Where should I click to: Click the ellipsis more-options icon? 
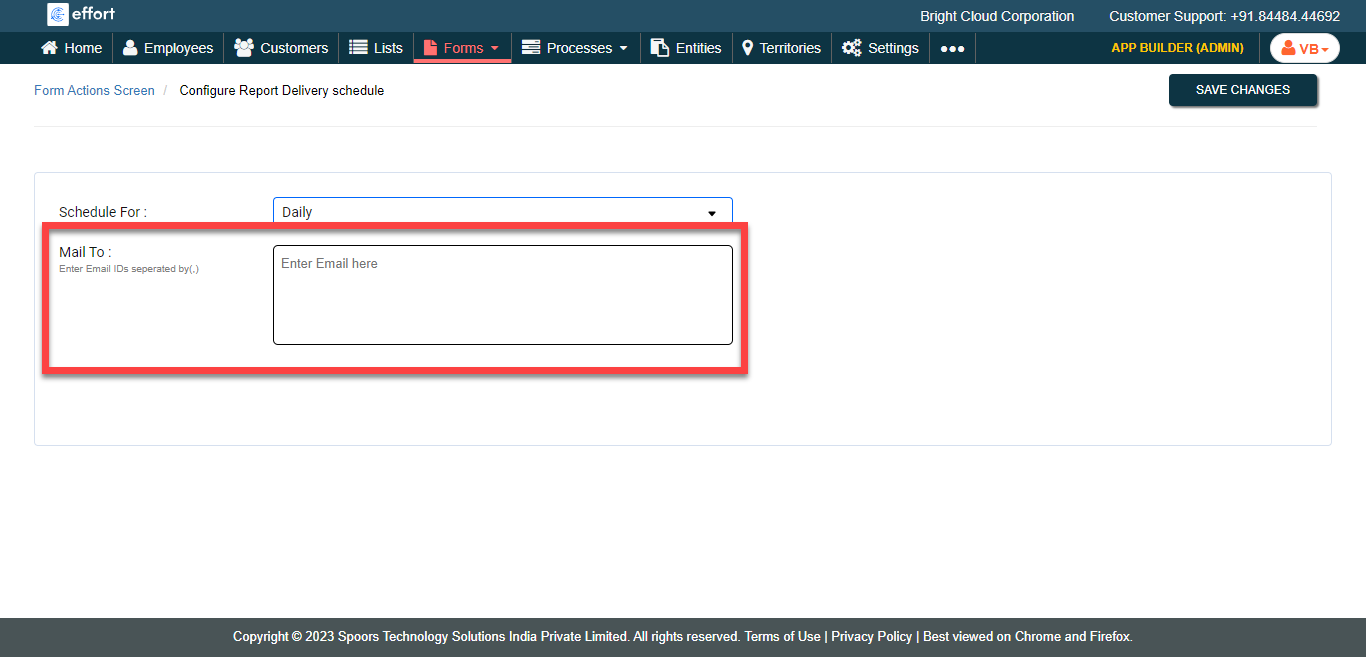tap(951, 47)
